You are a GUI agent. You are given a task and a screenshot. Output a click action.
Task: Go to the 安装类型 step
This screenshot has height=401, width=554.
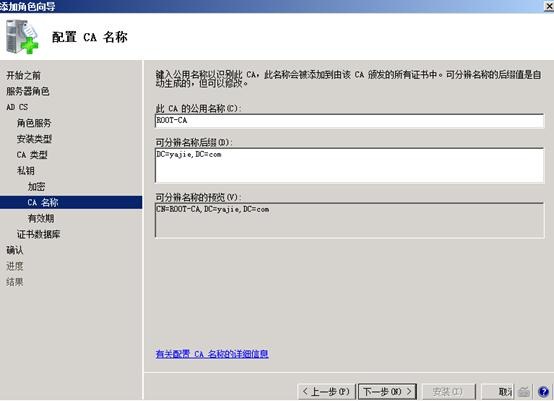pos(34,139)
